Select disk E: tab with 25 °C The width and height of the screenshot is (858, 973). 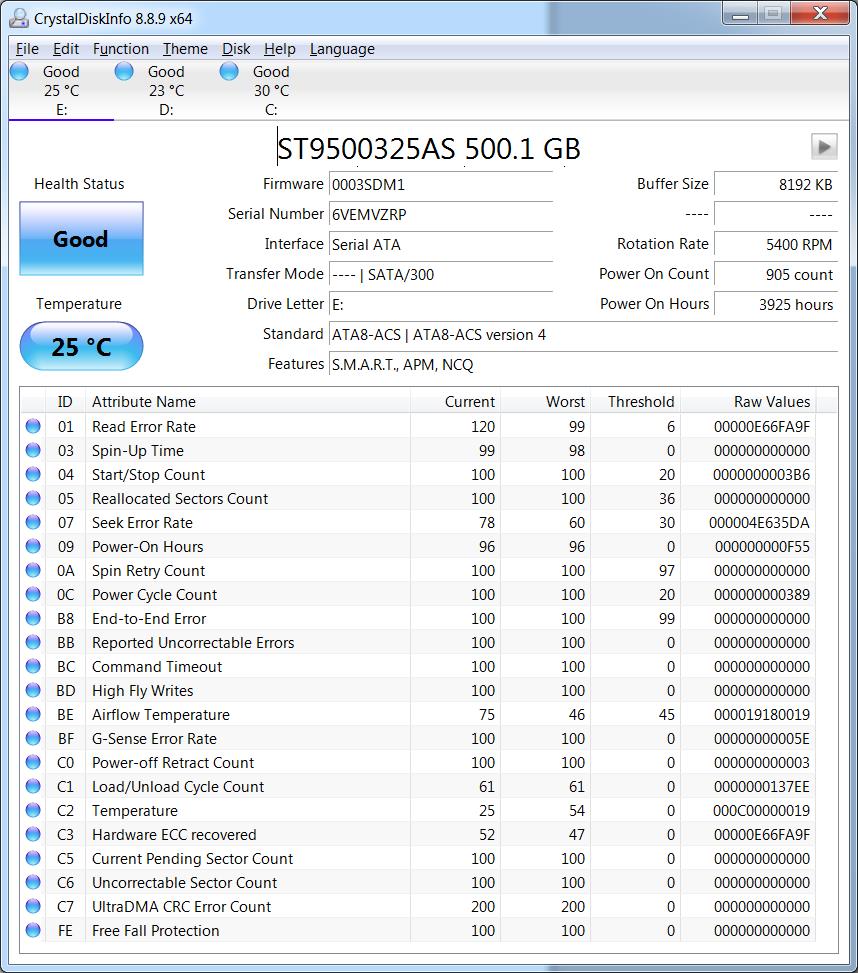coord(61,91)
